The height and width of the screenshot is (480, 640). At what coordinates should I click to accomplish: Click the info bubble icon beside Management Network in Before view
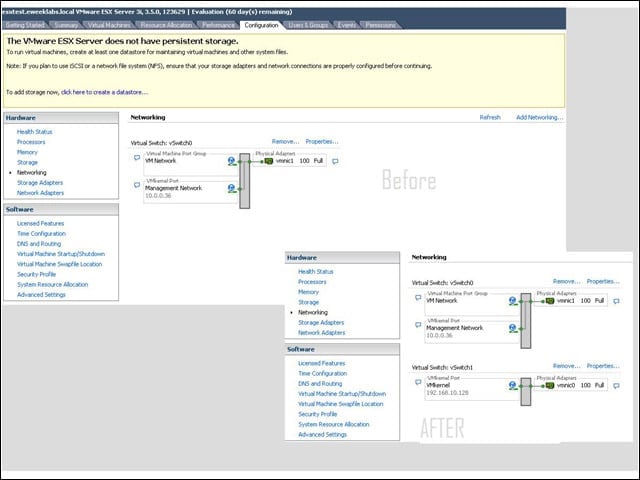point(137,185)
